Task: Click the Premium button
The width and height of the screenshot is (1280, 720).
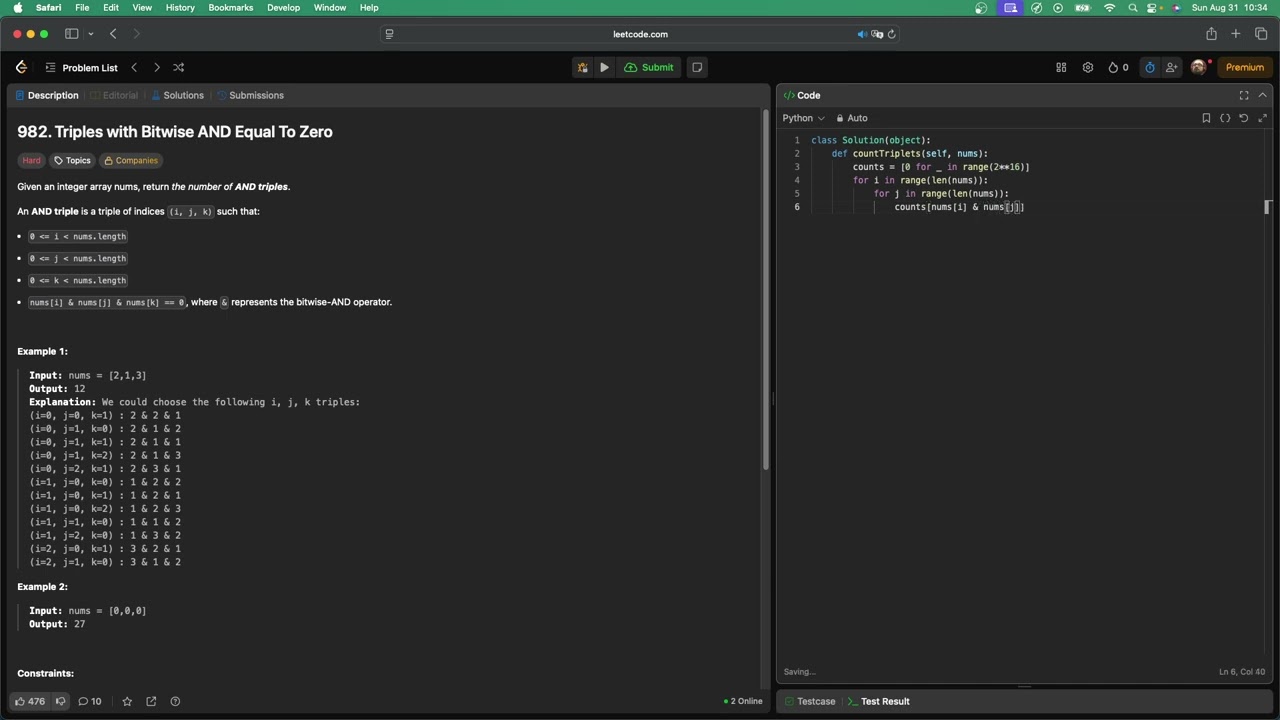Action: pos(1245,67)
